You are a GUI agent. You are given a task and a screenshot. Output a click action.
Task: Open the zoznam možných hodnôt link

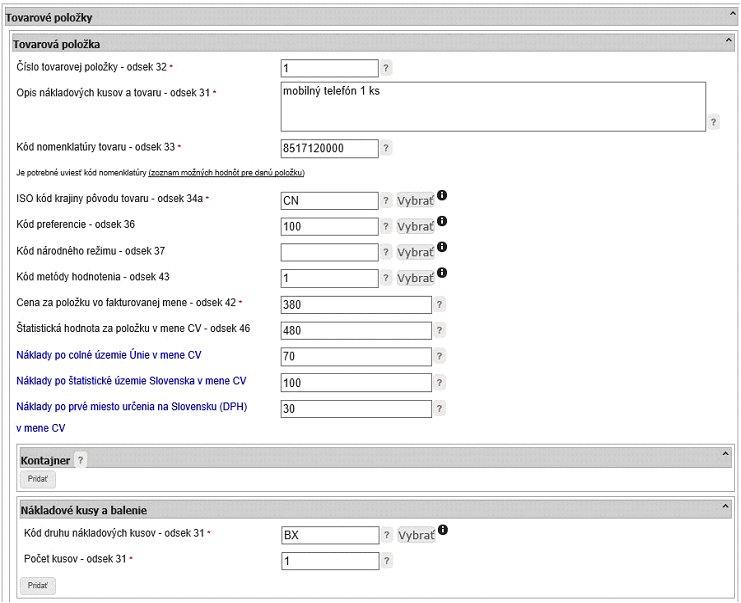[226, 173]
